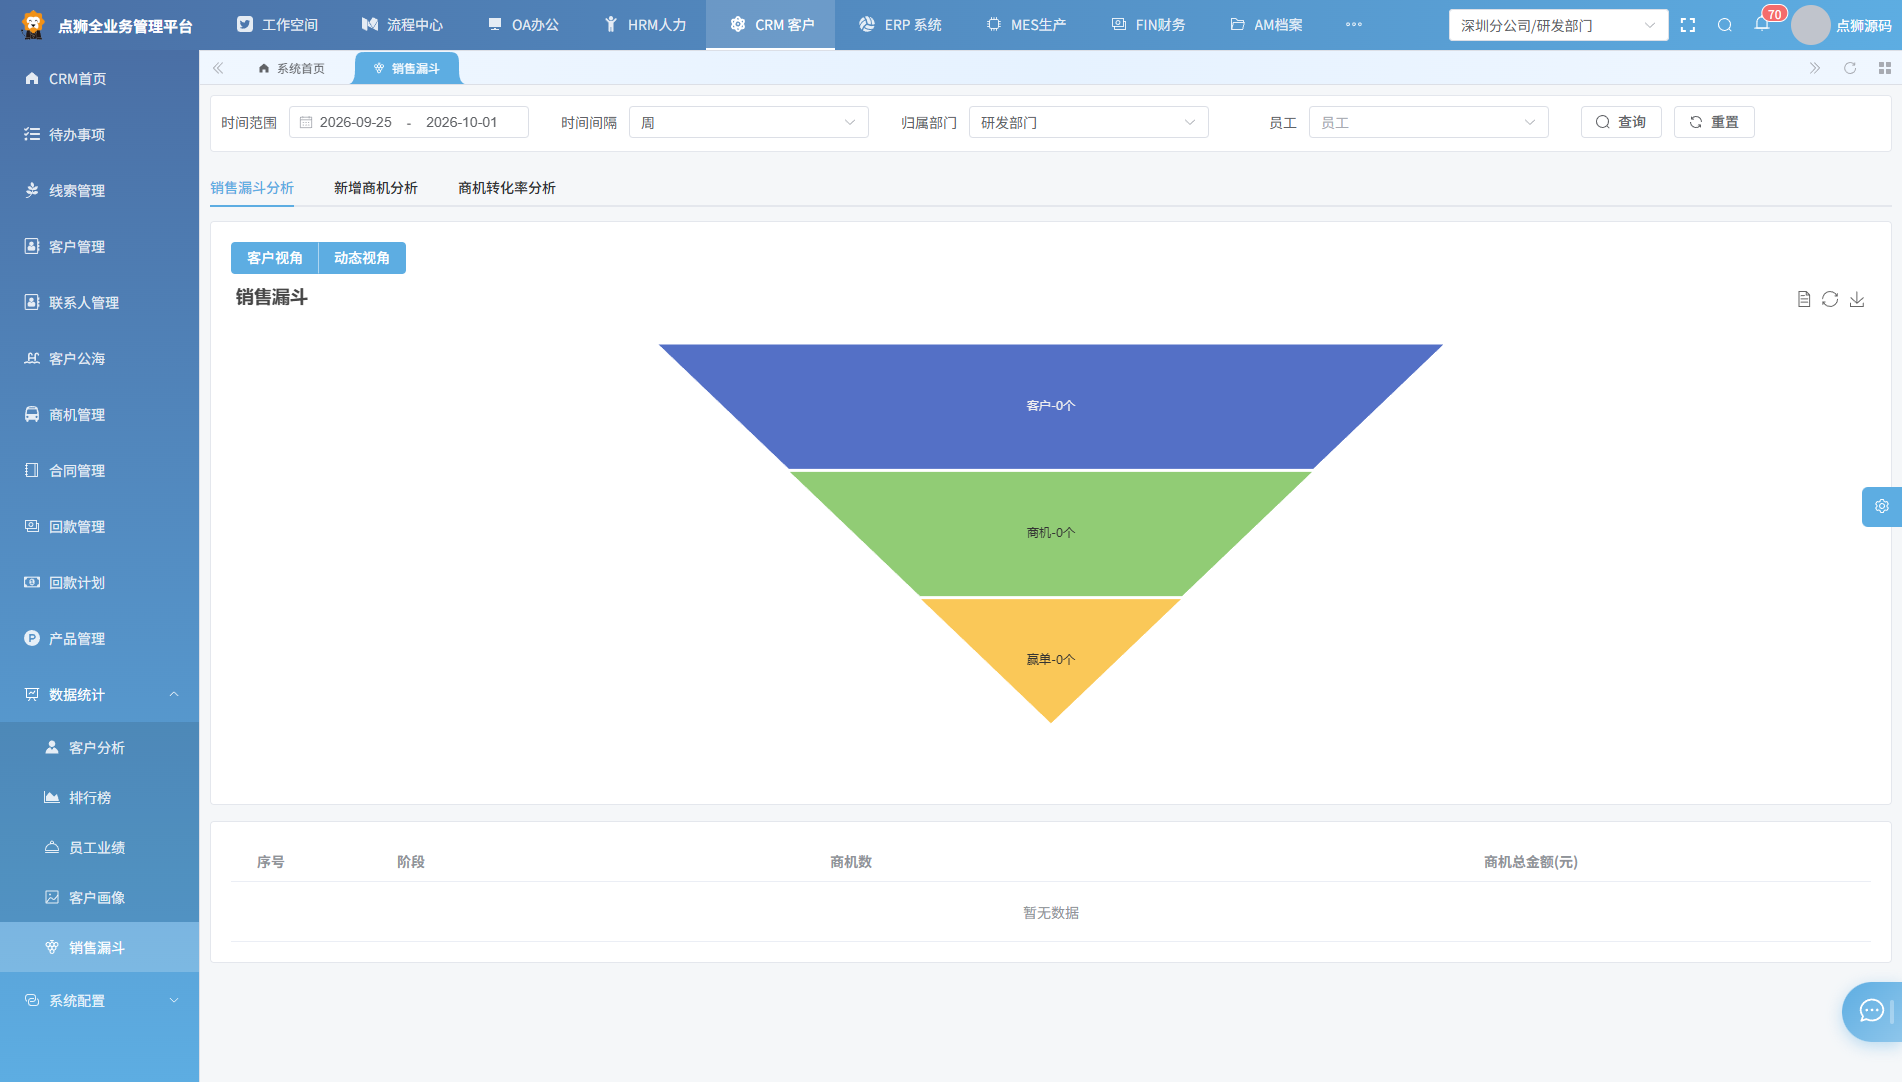Open 排行榜 ranking in sidebar
1902x1082 pixels.
99,797
